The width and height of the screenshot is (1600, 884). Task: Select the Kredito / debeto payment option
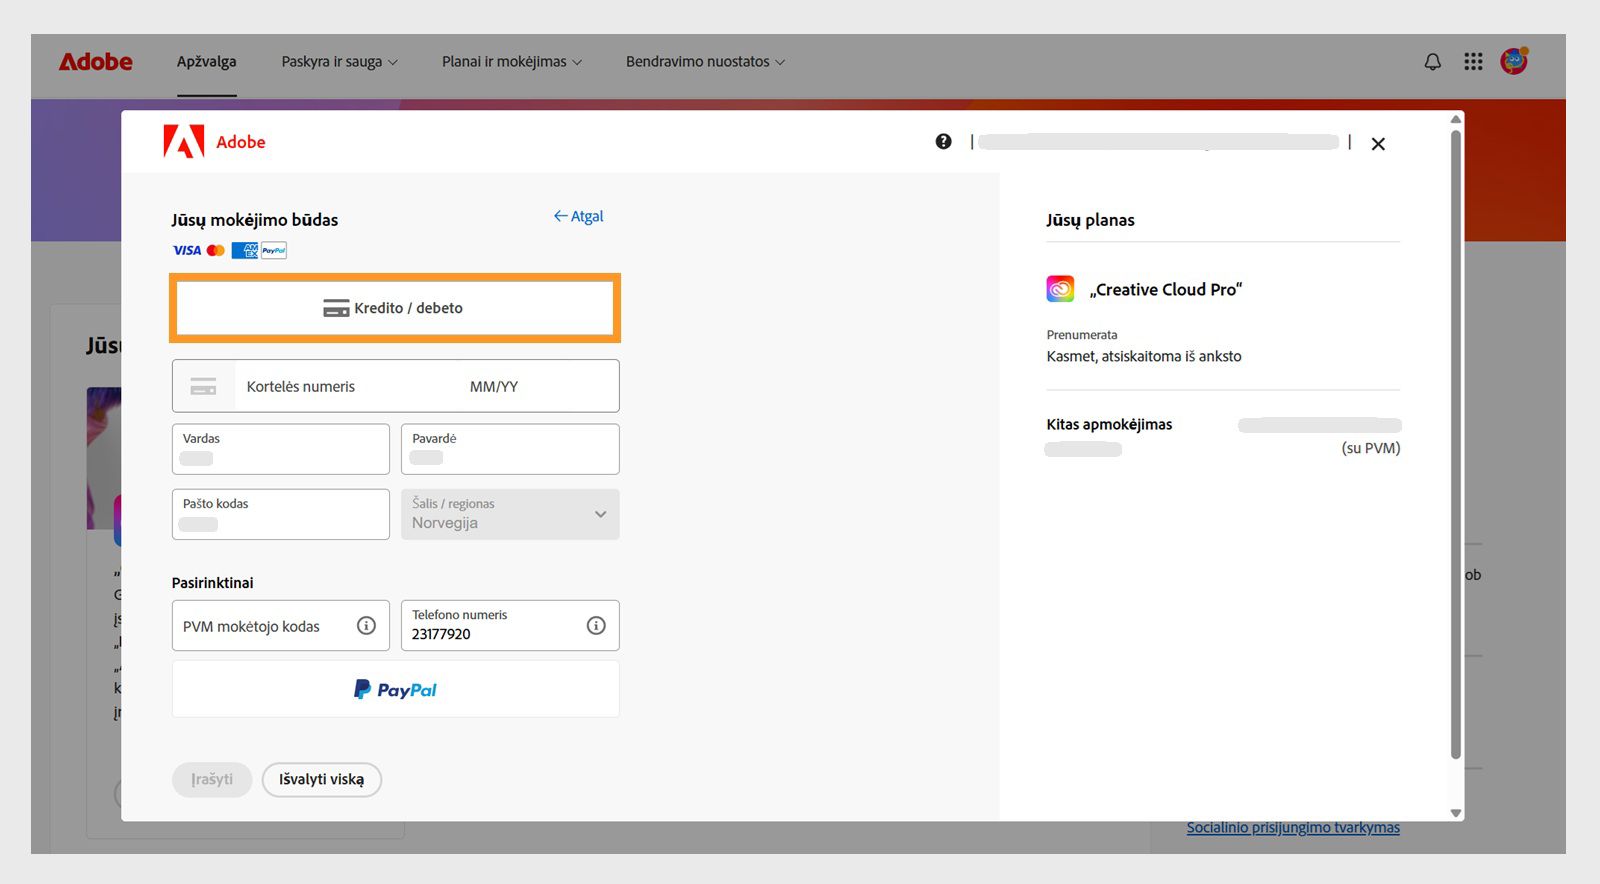pyautogui.click(x=395, y=308)
